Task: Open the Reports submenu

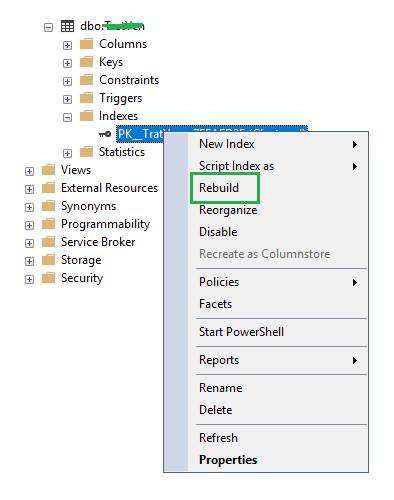Action: [x=278, y=360]
